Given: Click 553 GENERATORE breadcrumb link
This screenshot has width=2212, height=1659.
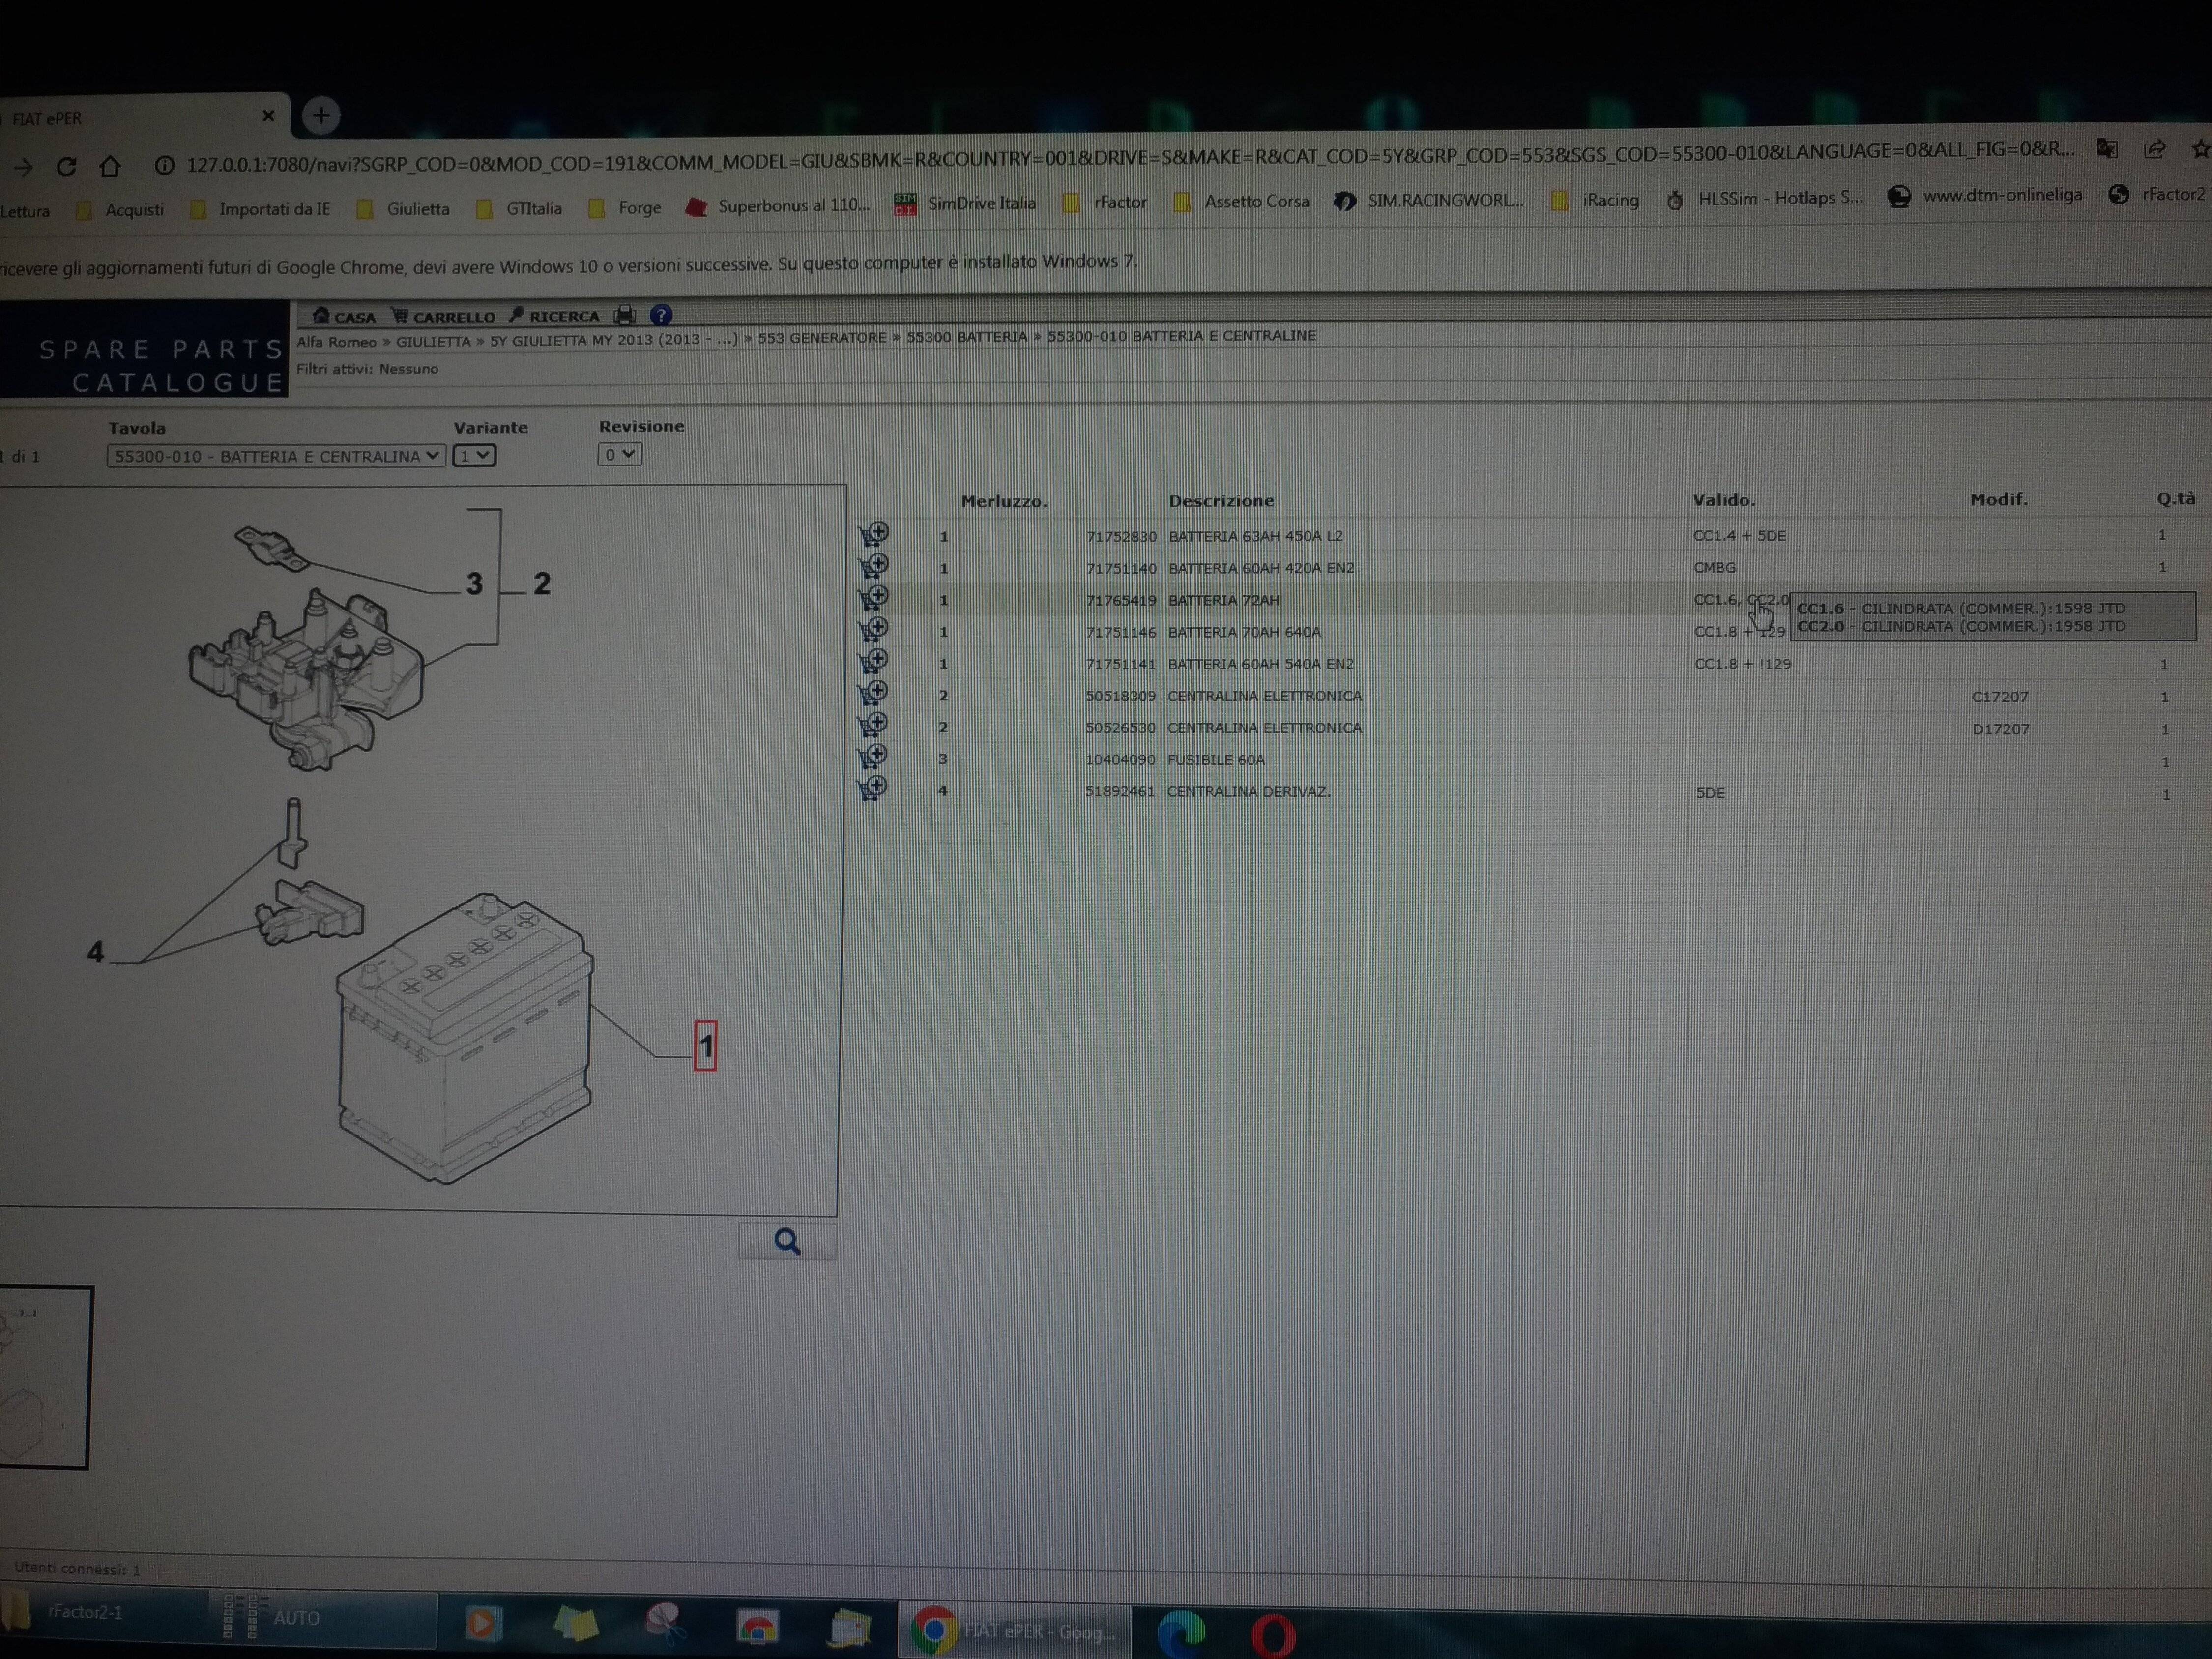Looking at the screenshot, I should 822,338.
